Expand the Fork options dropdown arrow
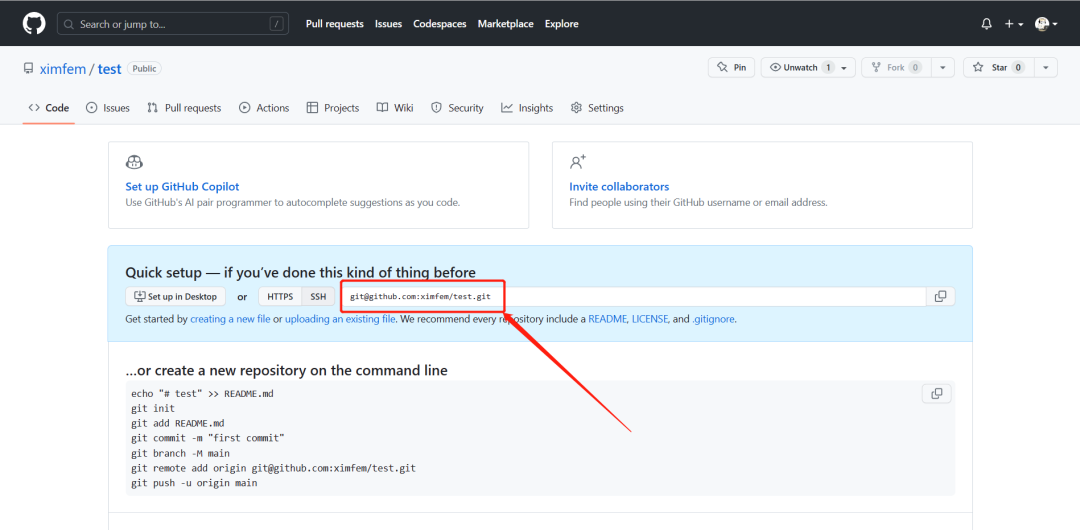The height and width of the screenshot is (530, 1080). (x=943, y=68)
